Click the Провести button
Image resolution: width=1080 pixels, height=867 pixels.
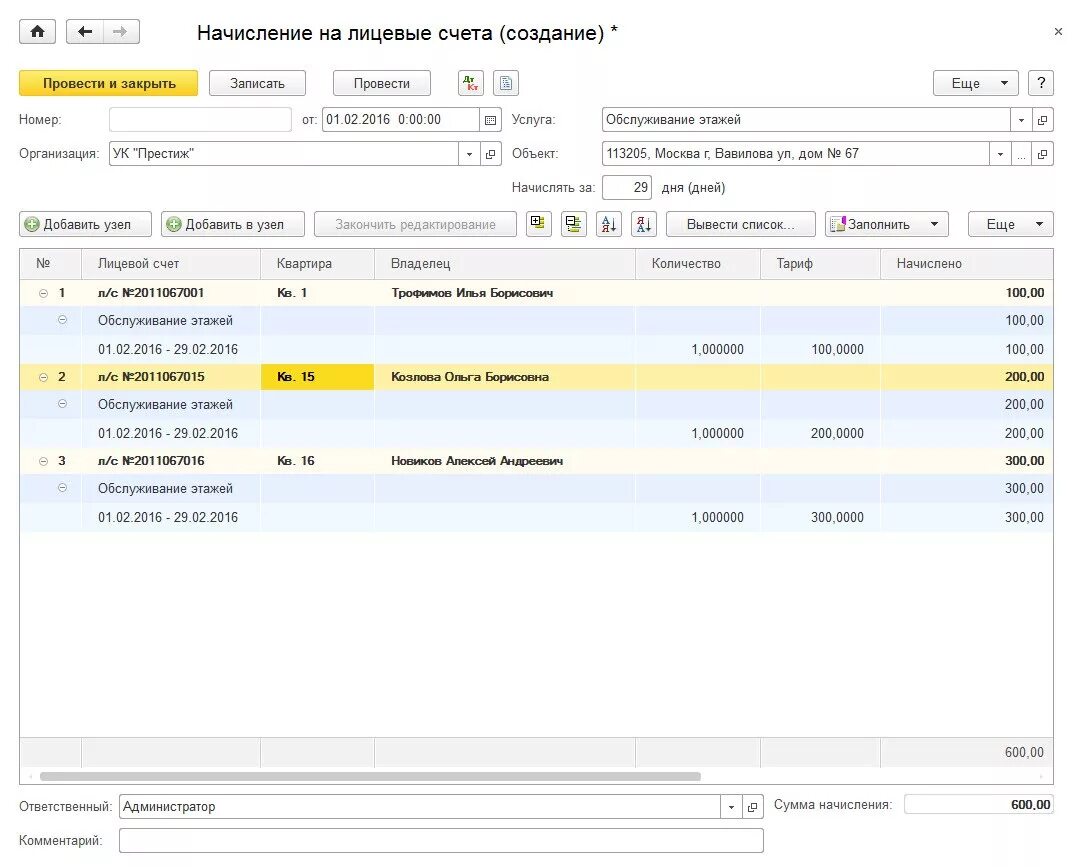[x=382, y=83]
